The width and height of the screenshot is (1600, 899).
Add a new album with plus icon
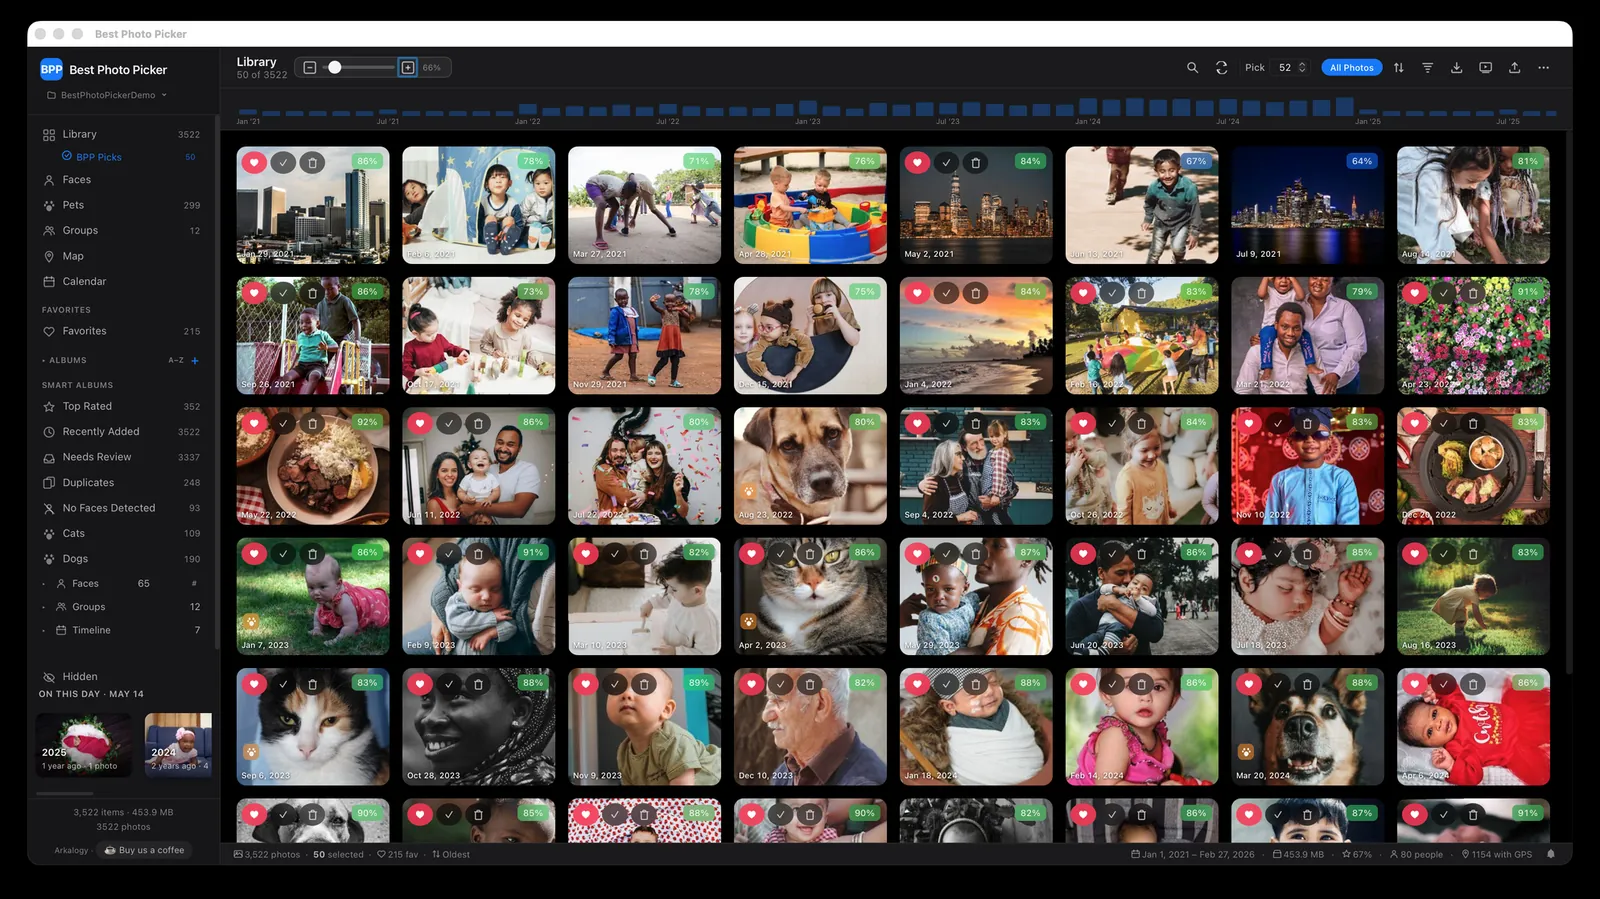[x=195, y=361]
